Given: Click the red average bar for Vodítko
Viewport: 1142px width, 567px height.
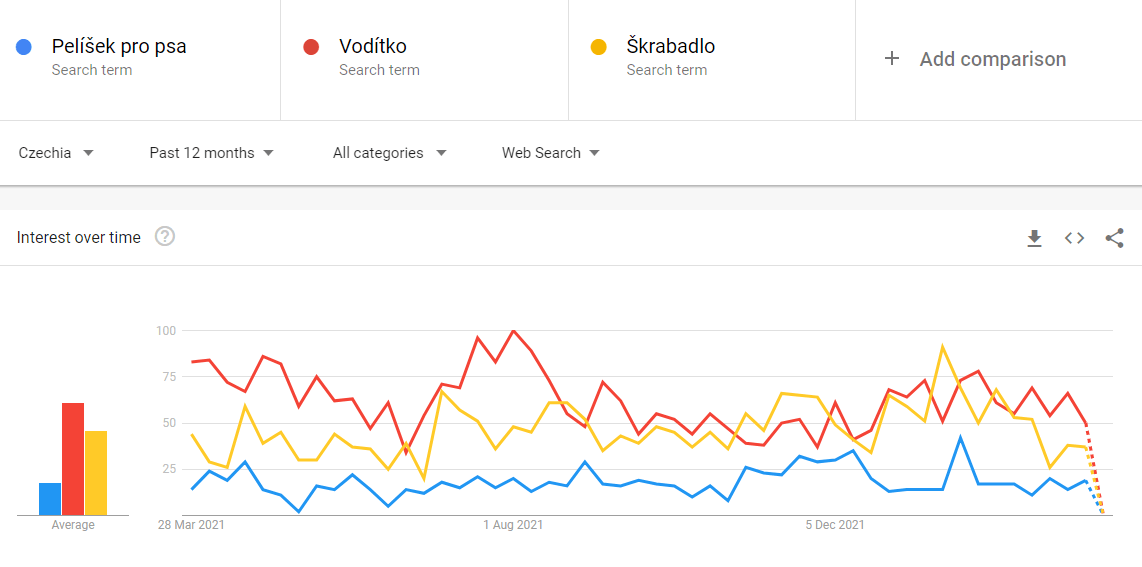Looking at the screenshot, I should point(73,459).
